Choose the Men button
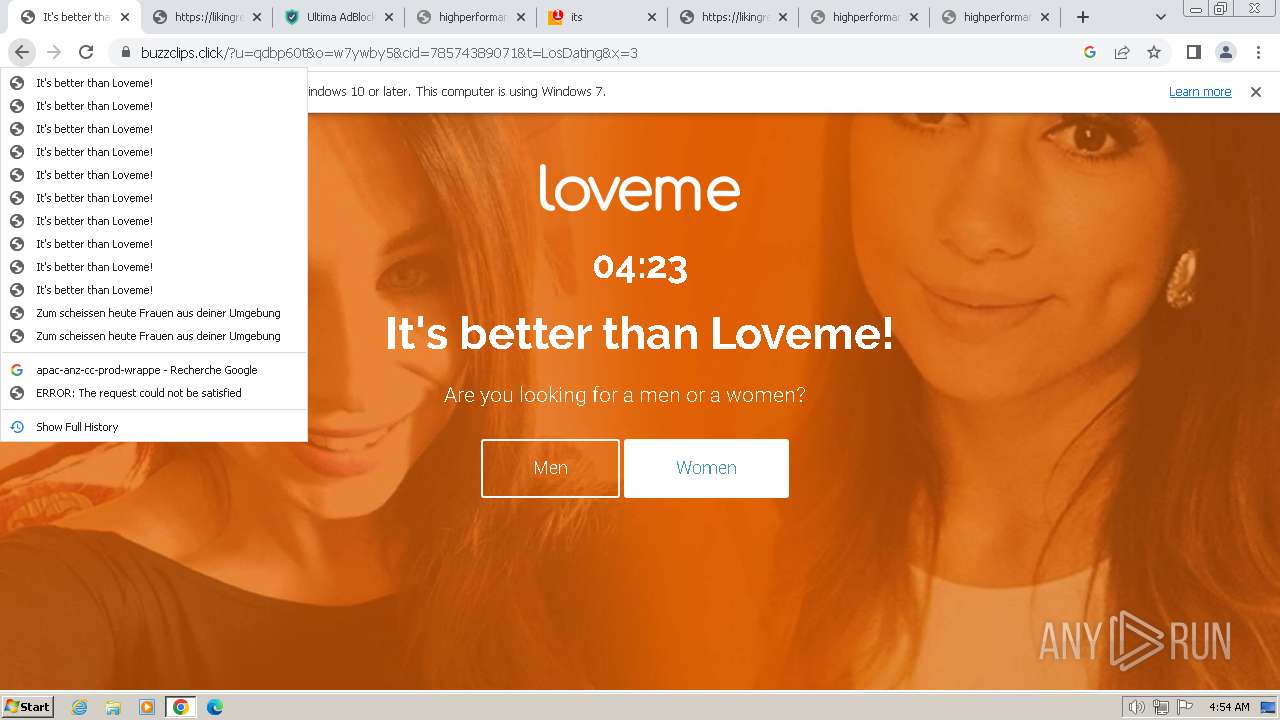 (550, 468)
